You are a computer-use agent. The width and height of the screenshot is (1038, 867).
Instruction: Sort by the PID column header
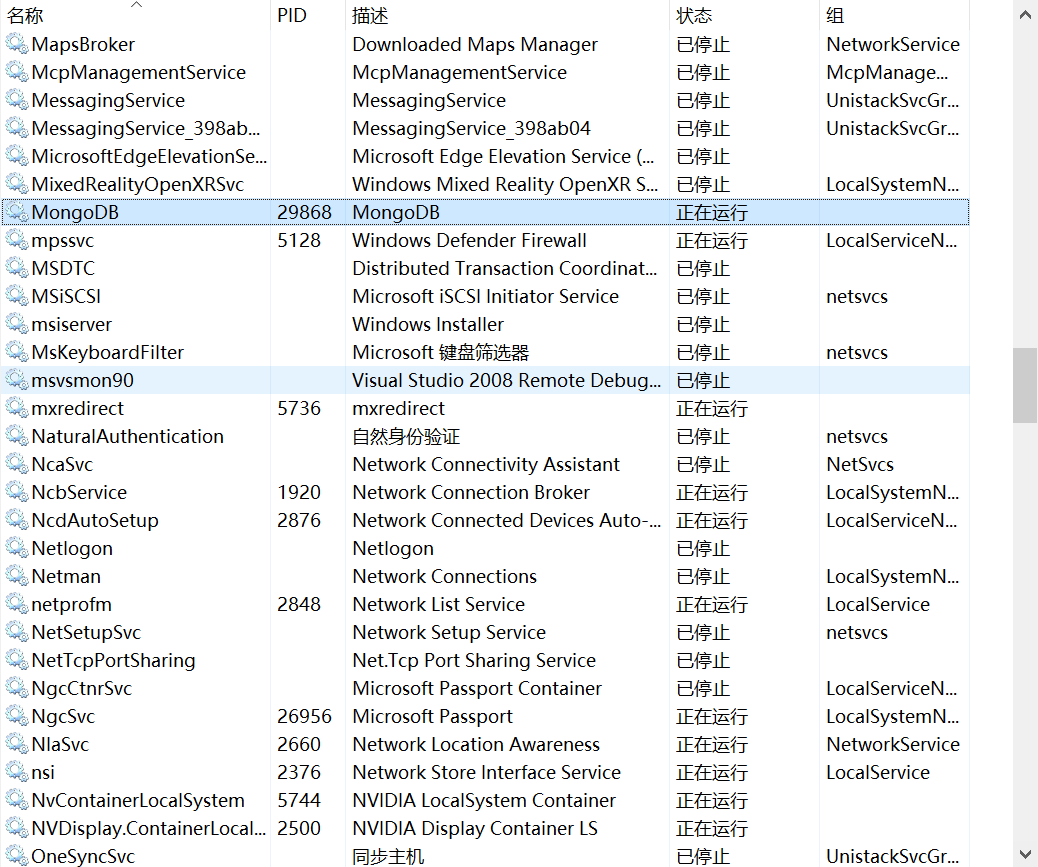pos(308,15)
